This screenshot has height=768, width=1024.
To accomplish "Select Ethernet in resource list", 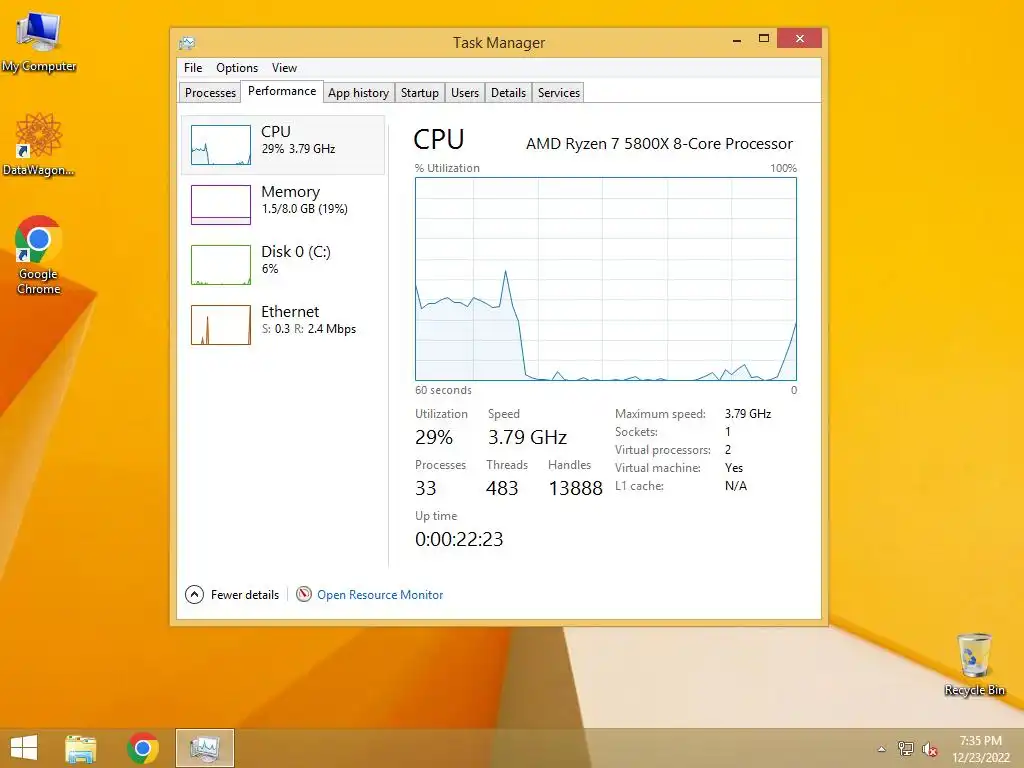I will point(283,325).
